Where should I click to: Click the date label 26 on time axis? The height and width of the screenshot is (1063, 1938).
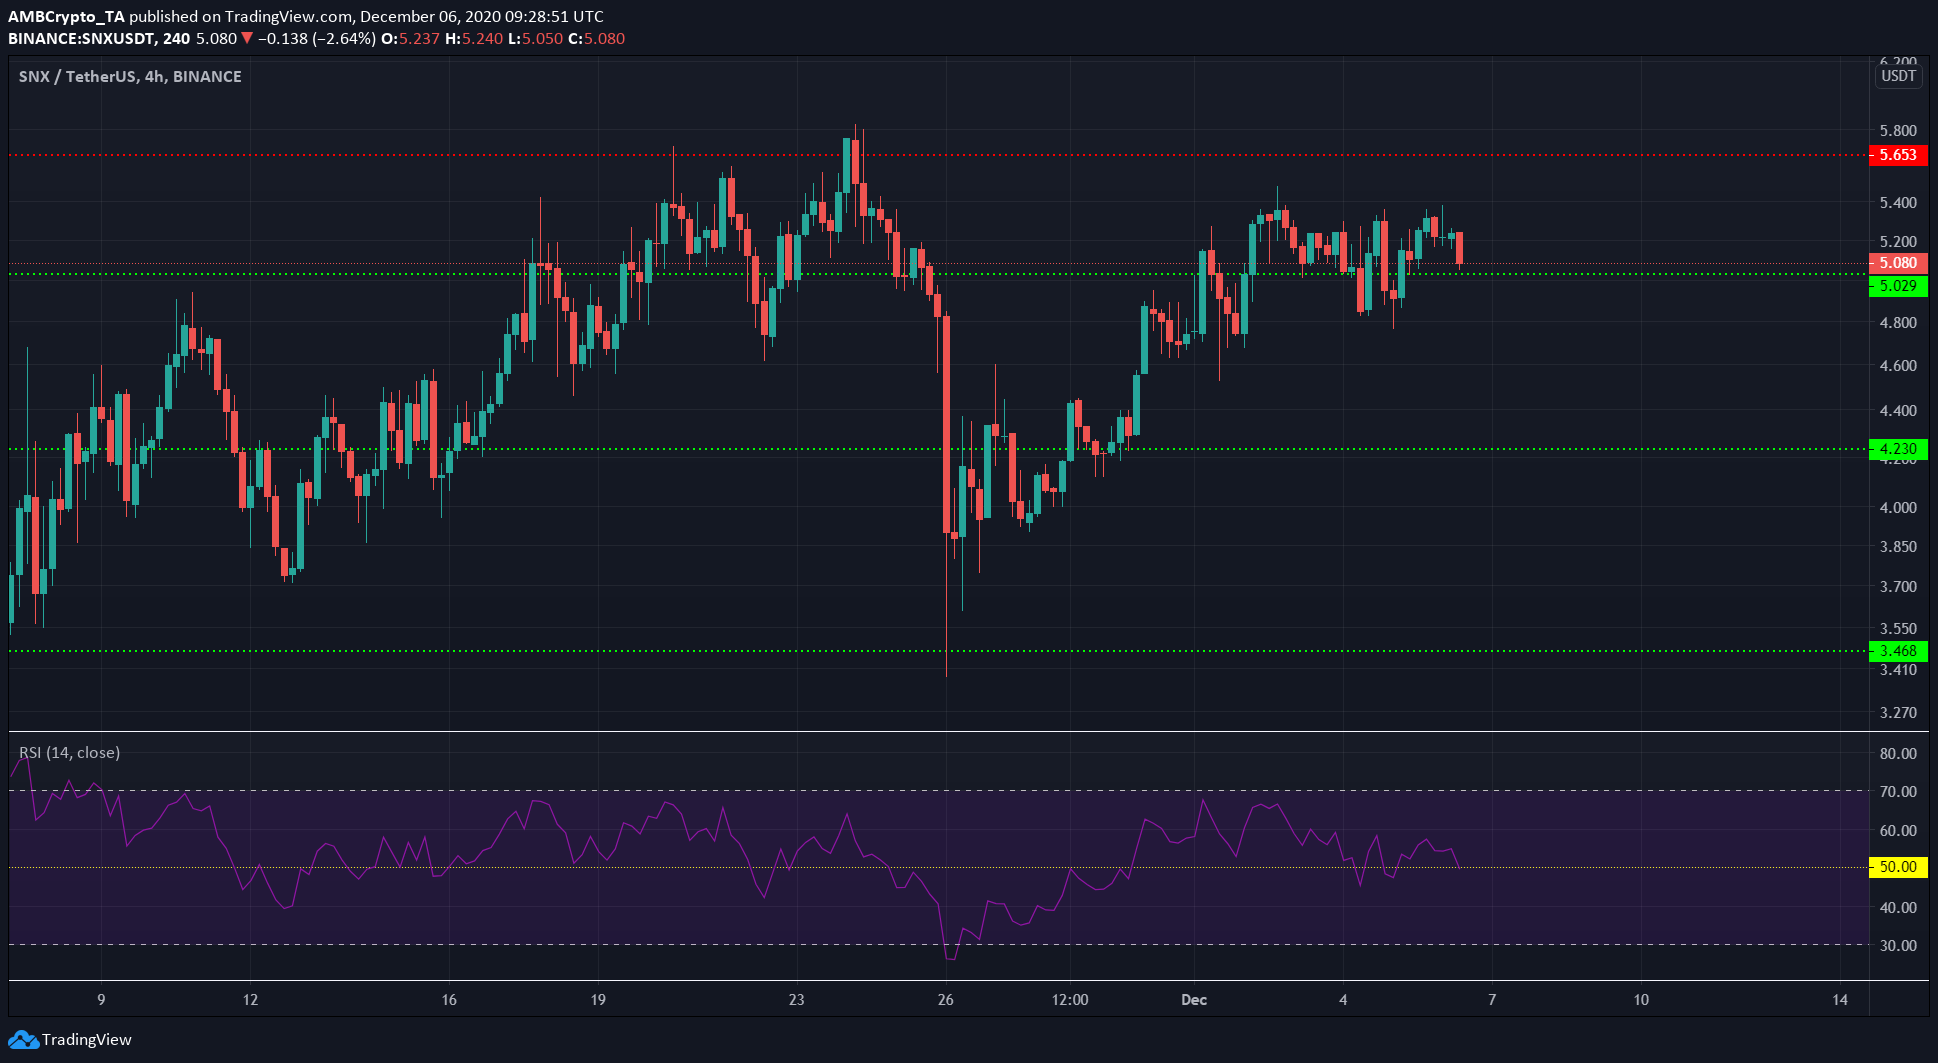pyautogui.click(x=945, y=1000)
